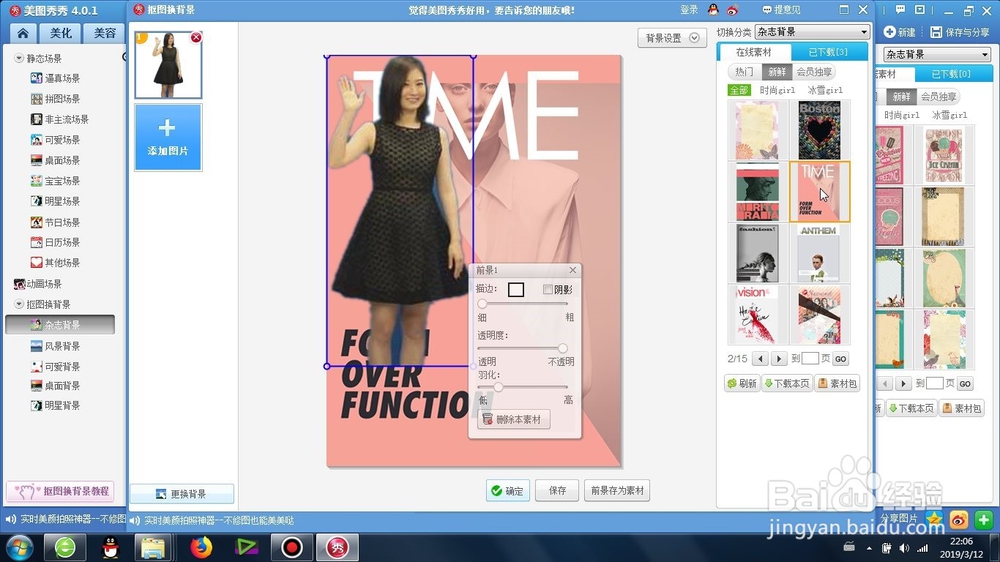Select 可爱场景 item
Viewport: 1000px width, 562px height.
tap(55, 140)
